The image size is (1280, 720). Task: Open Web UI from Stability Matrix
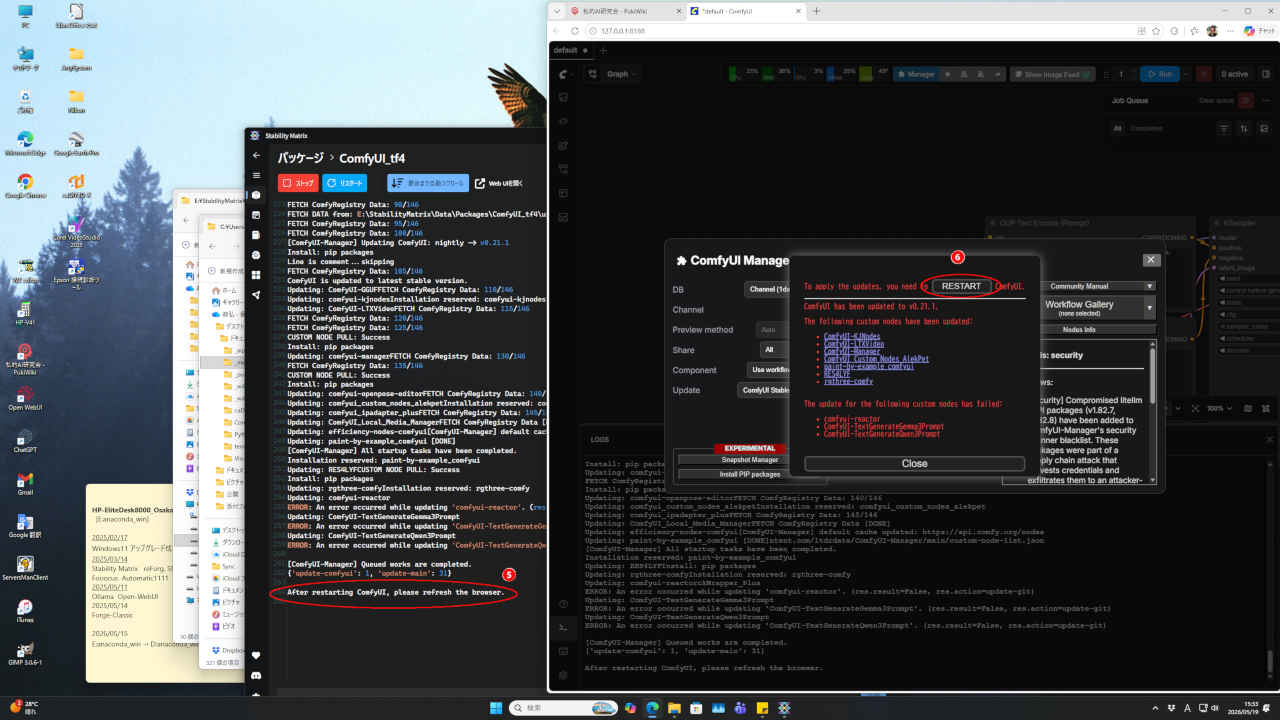(x=498, y=183)
